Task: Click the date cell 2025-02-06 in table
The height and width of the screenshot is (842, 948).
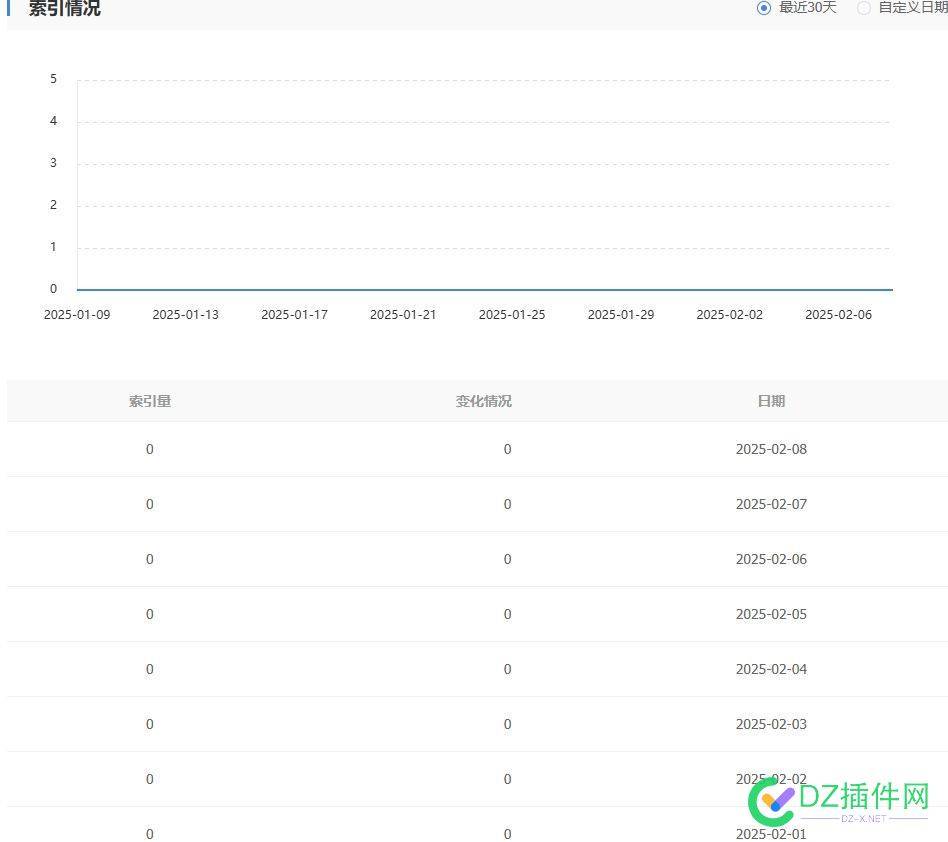Action: click(x=771, y=559)
